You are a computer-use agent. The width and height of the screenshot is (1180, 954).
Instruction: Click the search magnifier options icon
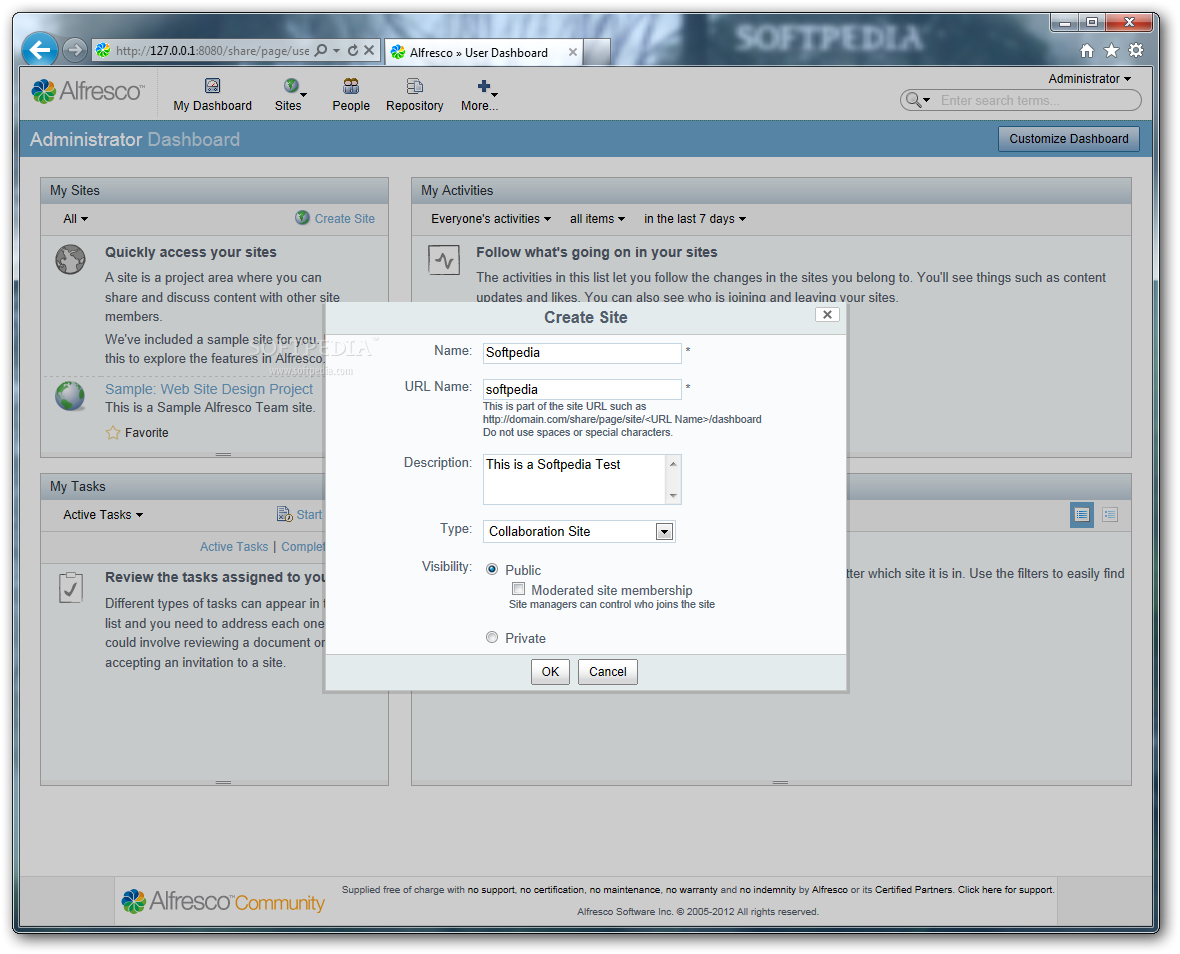[x=917, y=100]
